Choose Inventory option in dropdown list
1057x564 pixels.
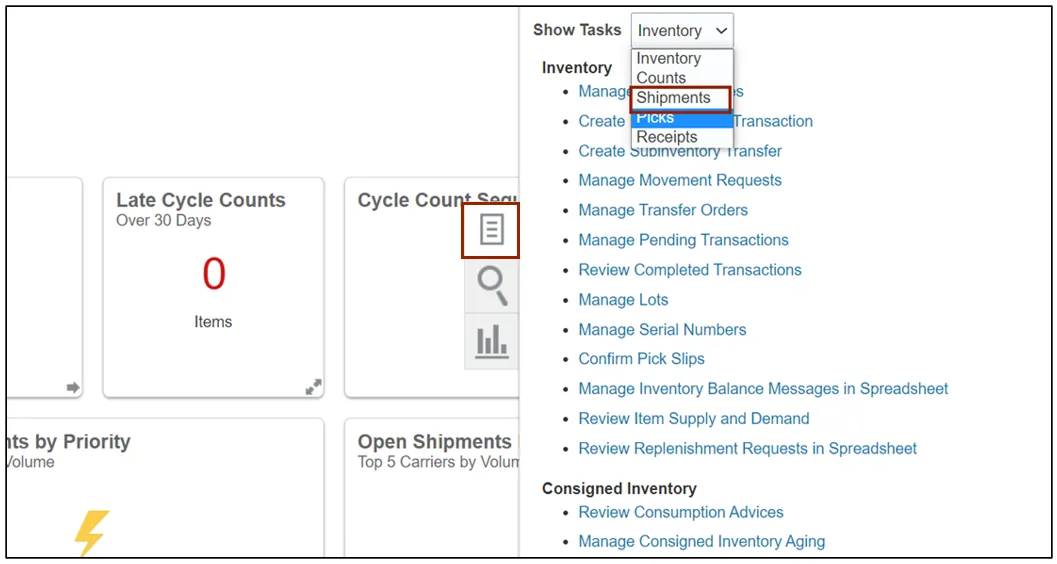click(668, 59)
